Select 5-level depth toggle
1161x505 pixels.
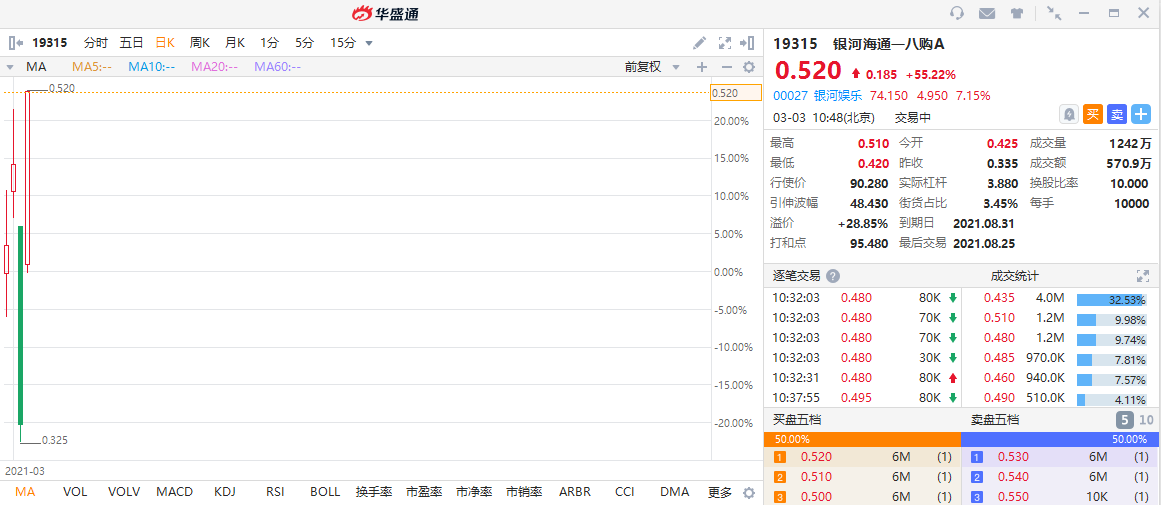pyautogui.click(x=1125, y=421)
